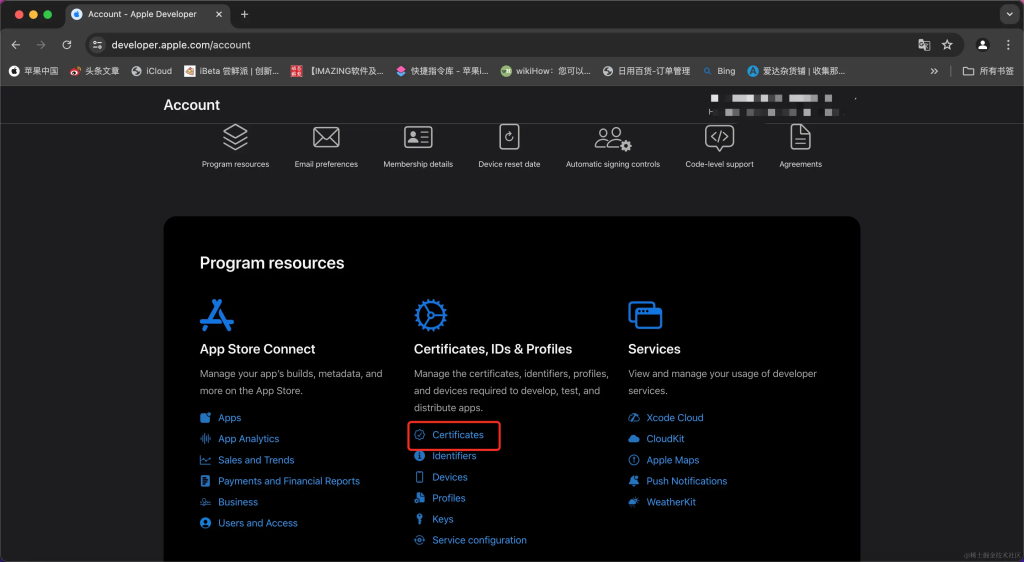This screenshot has height=562, width=1024.
Task: Open Chrome's three-dot menu
Action: 1007,45
